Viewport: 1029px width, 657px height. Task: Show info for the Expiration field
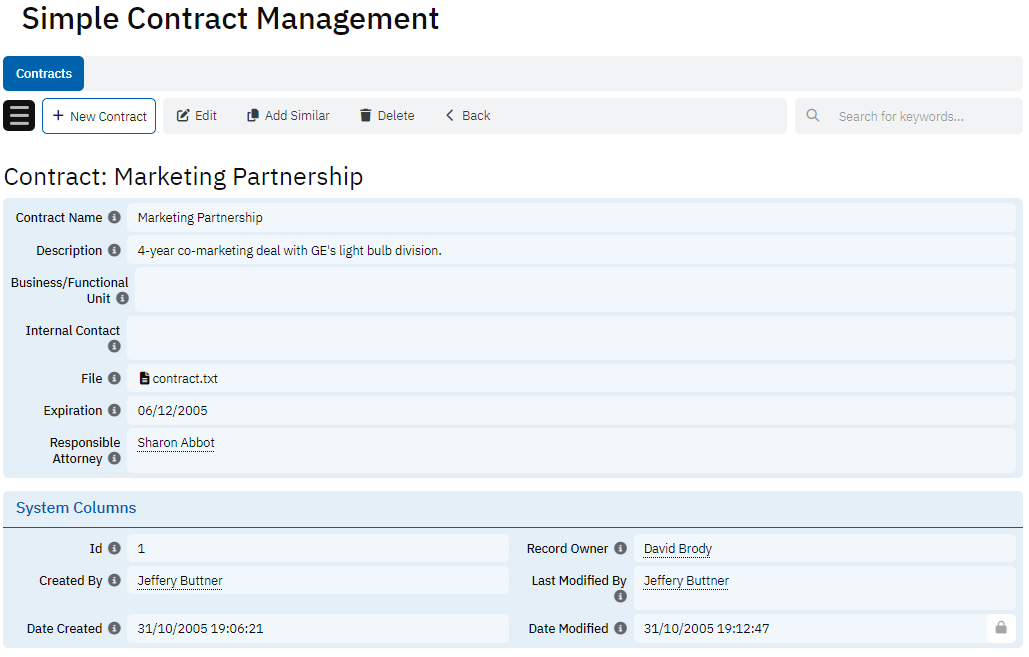114,411
